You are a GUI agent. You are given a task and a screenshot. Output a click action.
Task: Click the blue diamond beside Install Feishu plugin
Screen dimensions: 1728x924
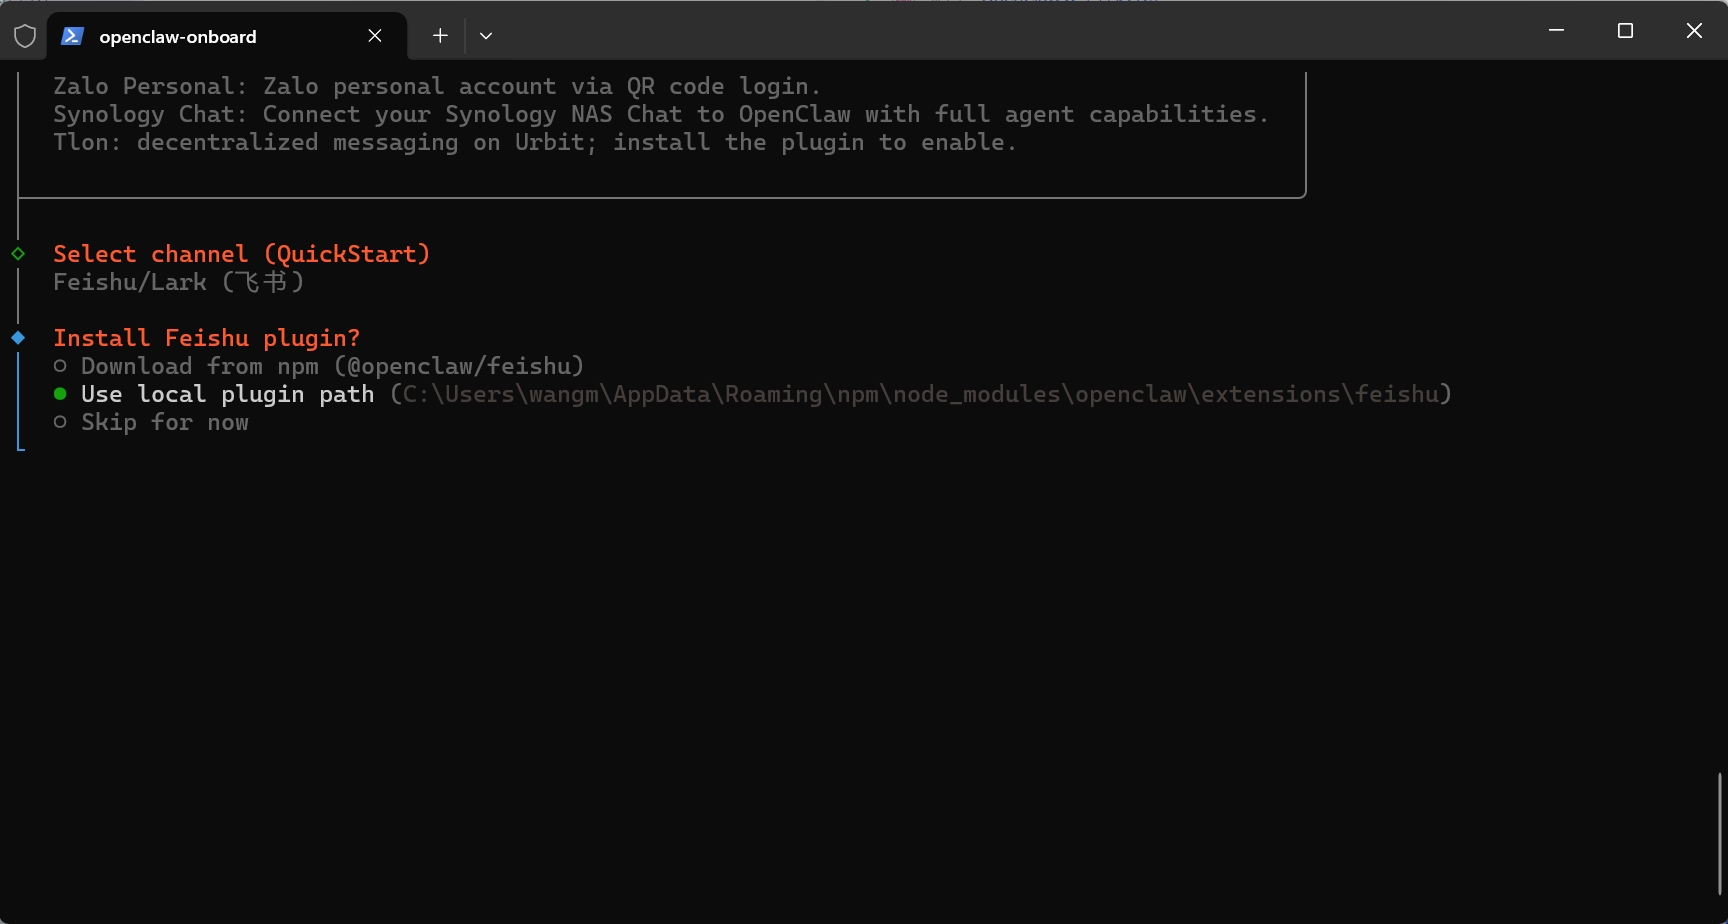pos(18,338)
